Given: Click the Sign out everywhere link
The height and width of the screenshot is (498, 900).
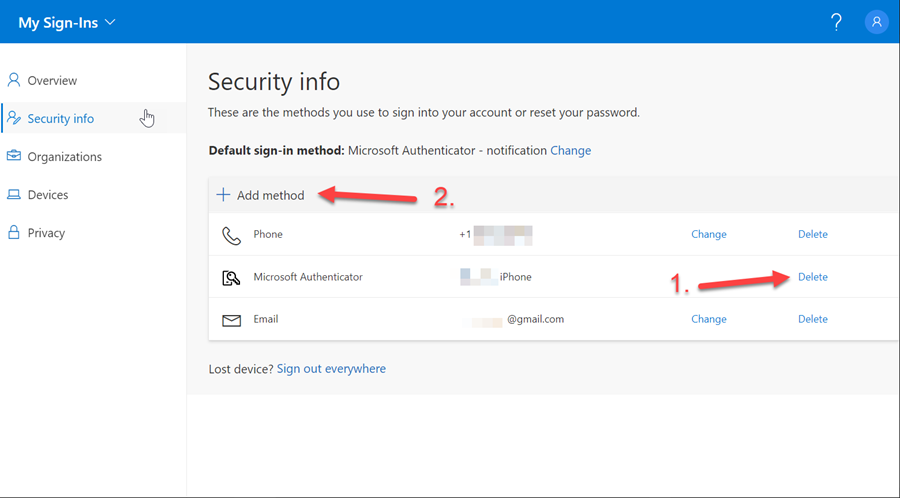Looking at the screenshot, I should (331, 369).
